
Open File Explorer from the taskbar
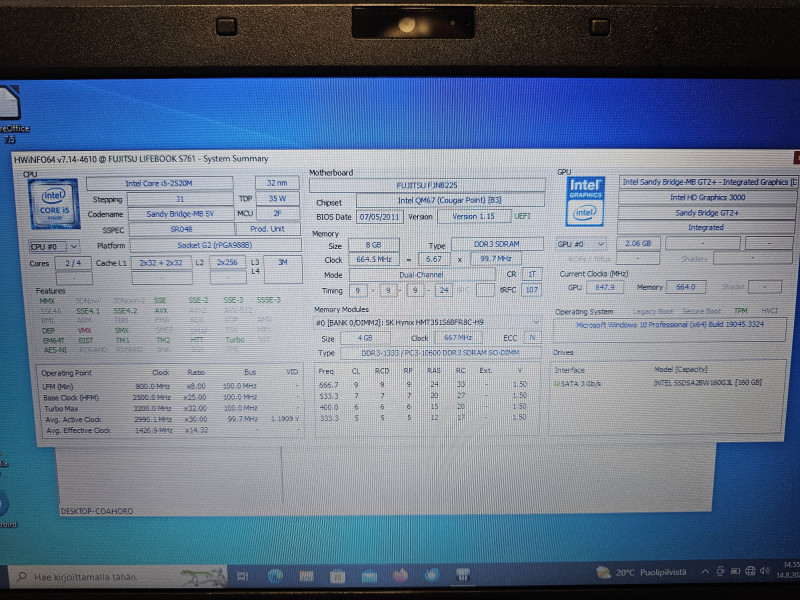coord(306,577)
